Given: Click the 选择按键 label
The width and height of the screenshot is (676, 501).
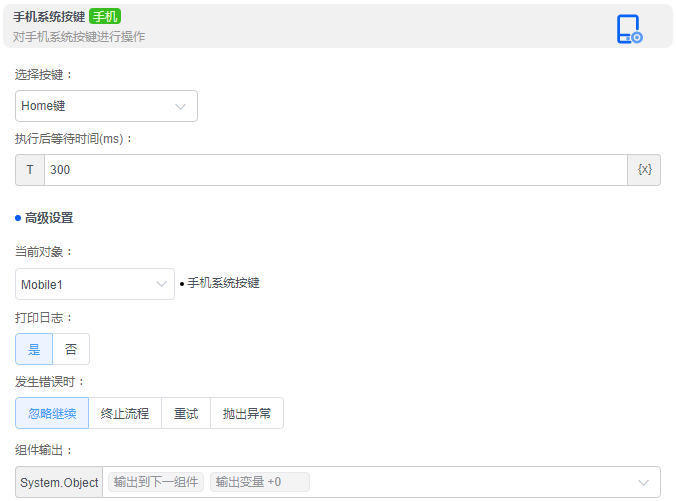Looking at the screenshot, I should point(43,75).
